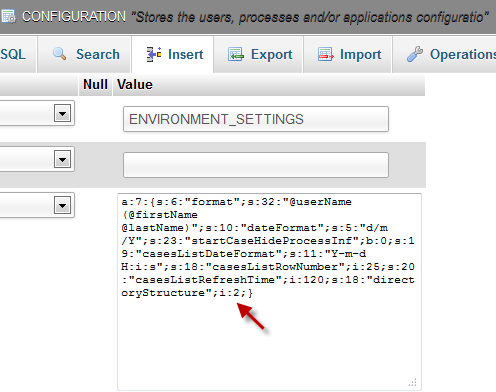Click the Insert row icon
This screenshot has height=392, width=496.
[154, 54]
